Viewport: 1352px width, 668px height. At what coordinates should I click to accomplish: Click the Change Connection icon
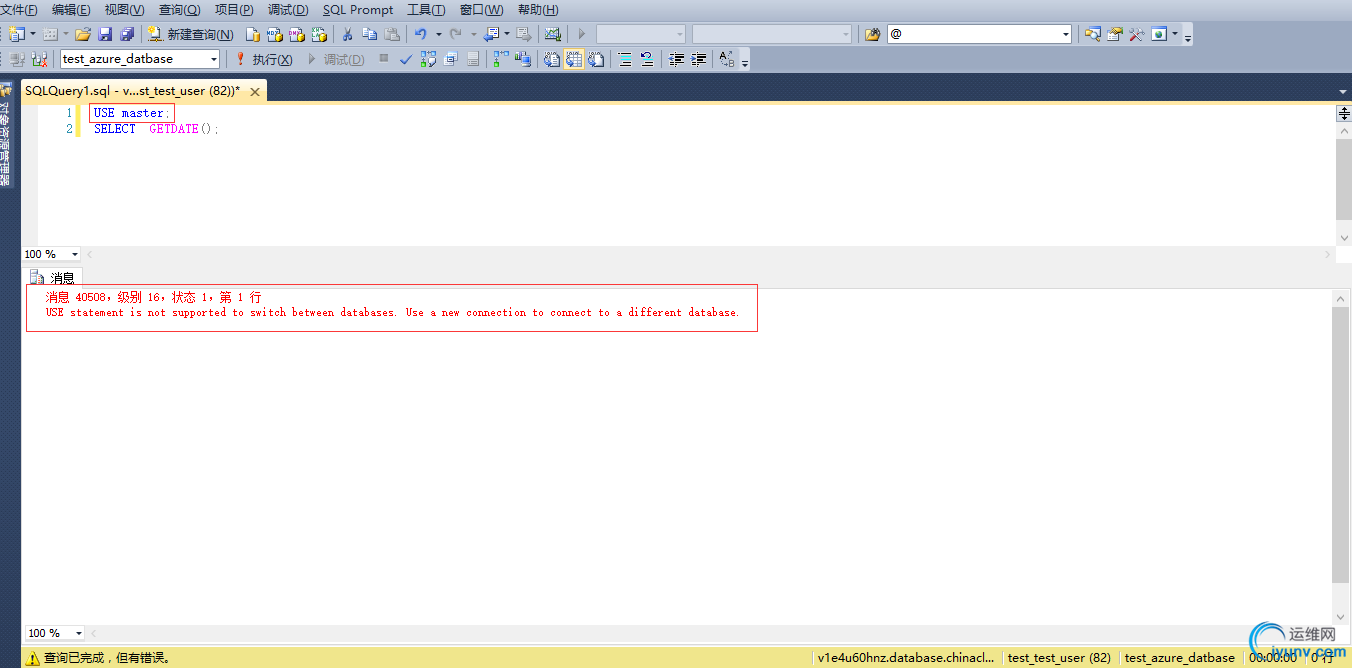tap(38, 59)
